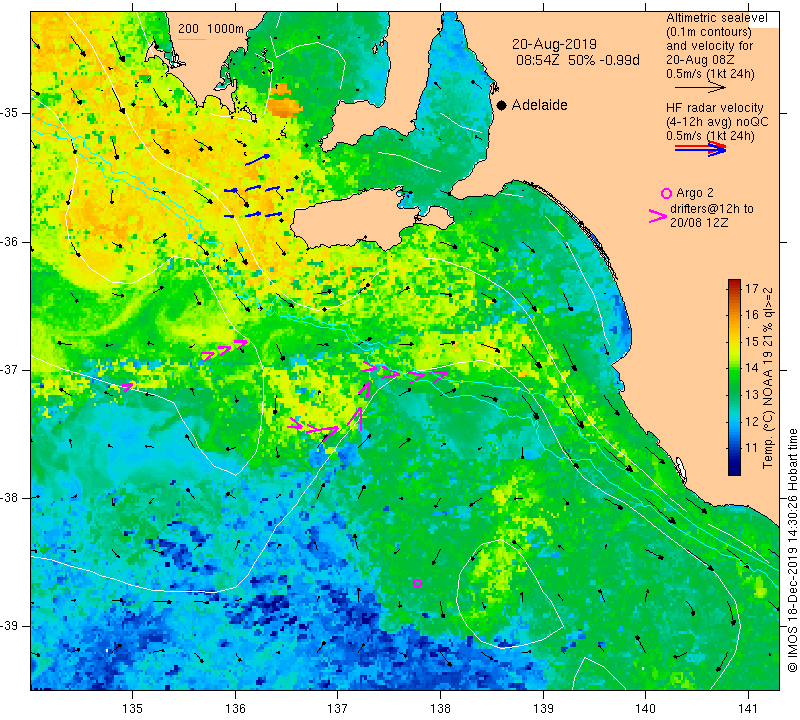Image resolution: width=800 pixels, height=720 pixels.
Task: Click the 14 value on temperature scale
Action: coord(752,368)
